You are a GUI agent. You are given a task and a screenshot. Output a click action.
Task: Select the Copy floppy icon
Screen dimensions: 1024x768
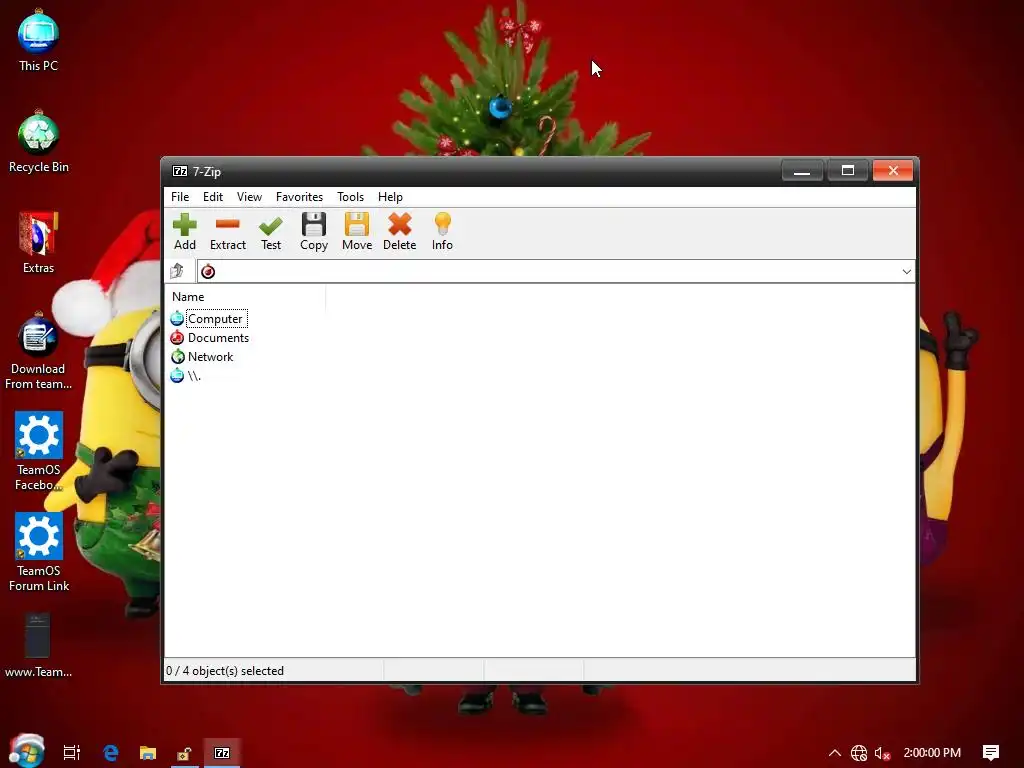coord(313,224)
